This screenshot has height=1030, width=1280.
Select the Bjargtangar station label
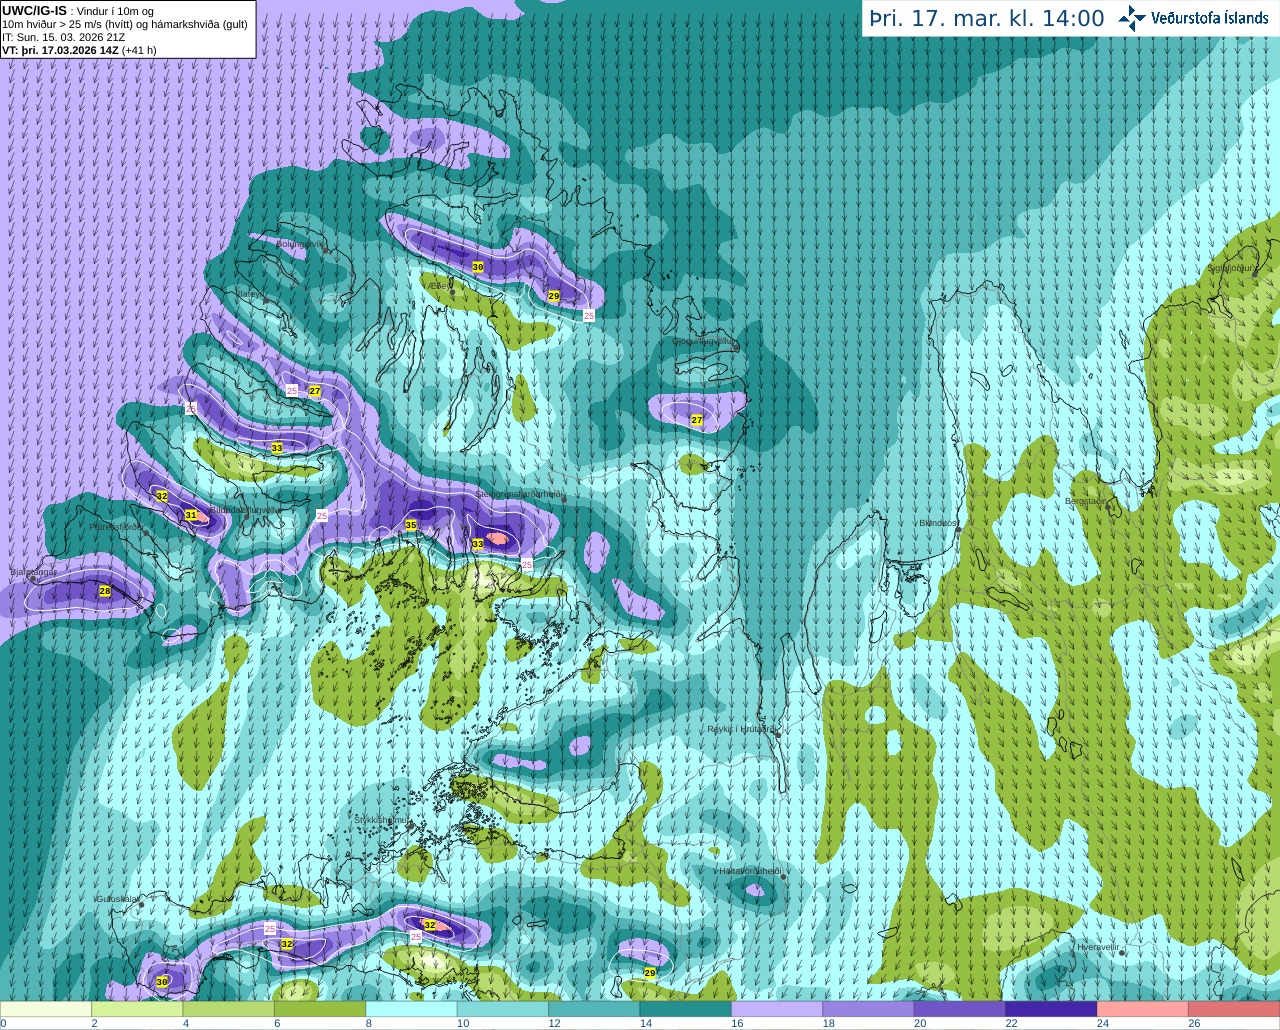[34, 572]
